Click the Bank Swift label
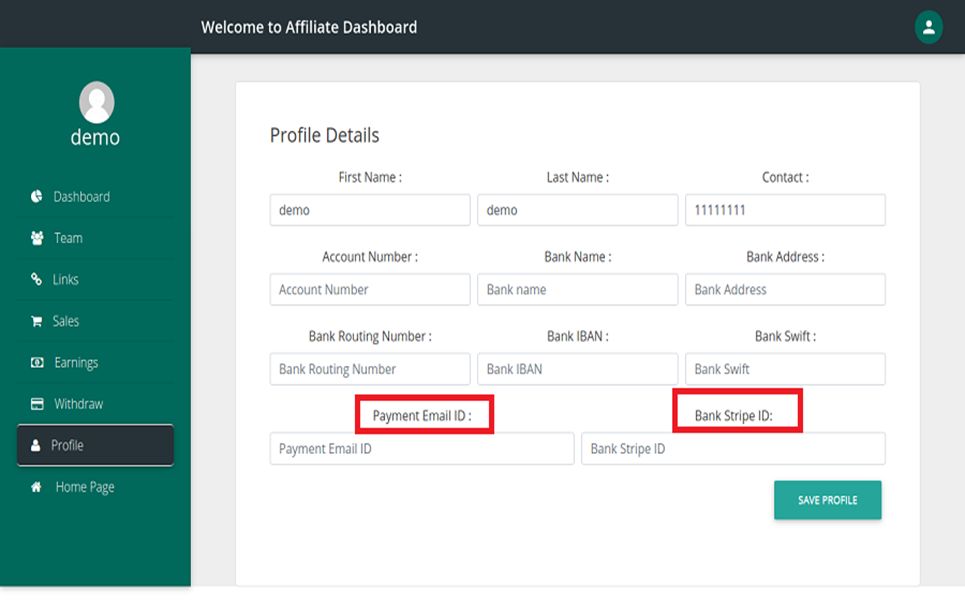This screenshot has width=965, height=600. 785,336
